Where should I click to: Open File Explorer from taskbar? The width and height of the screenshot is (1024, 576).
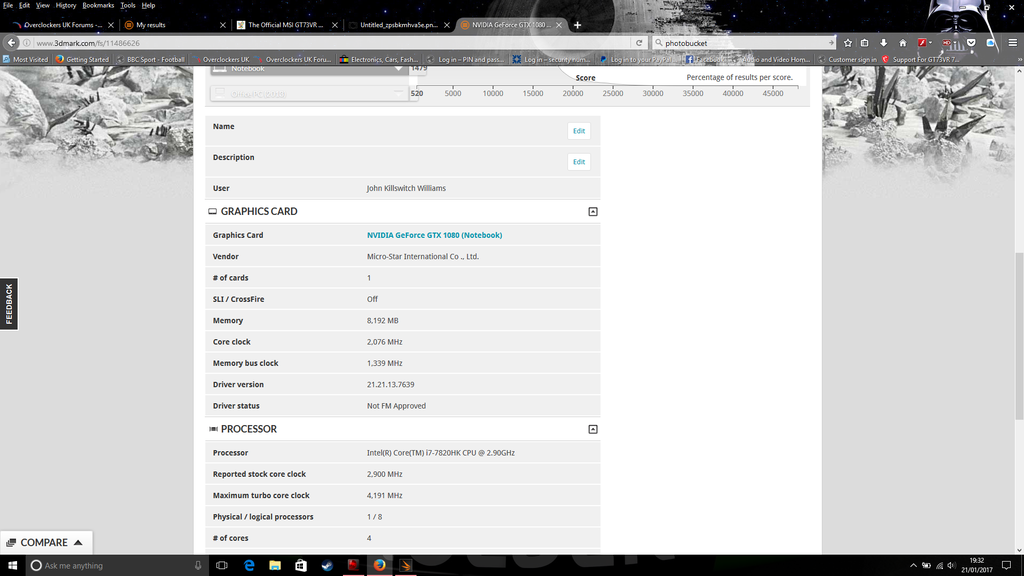coord(275,565)
